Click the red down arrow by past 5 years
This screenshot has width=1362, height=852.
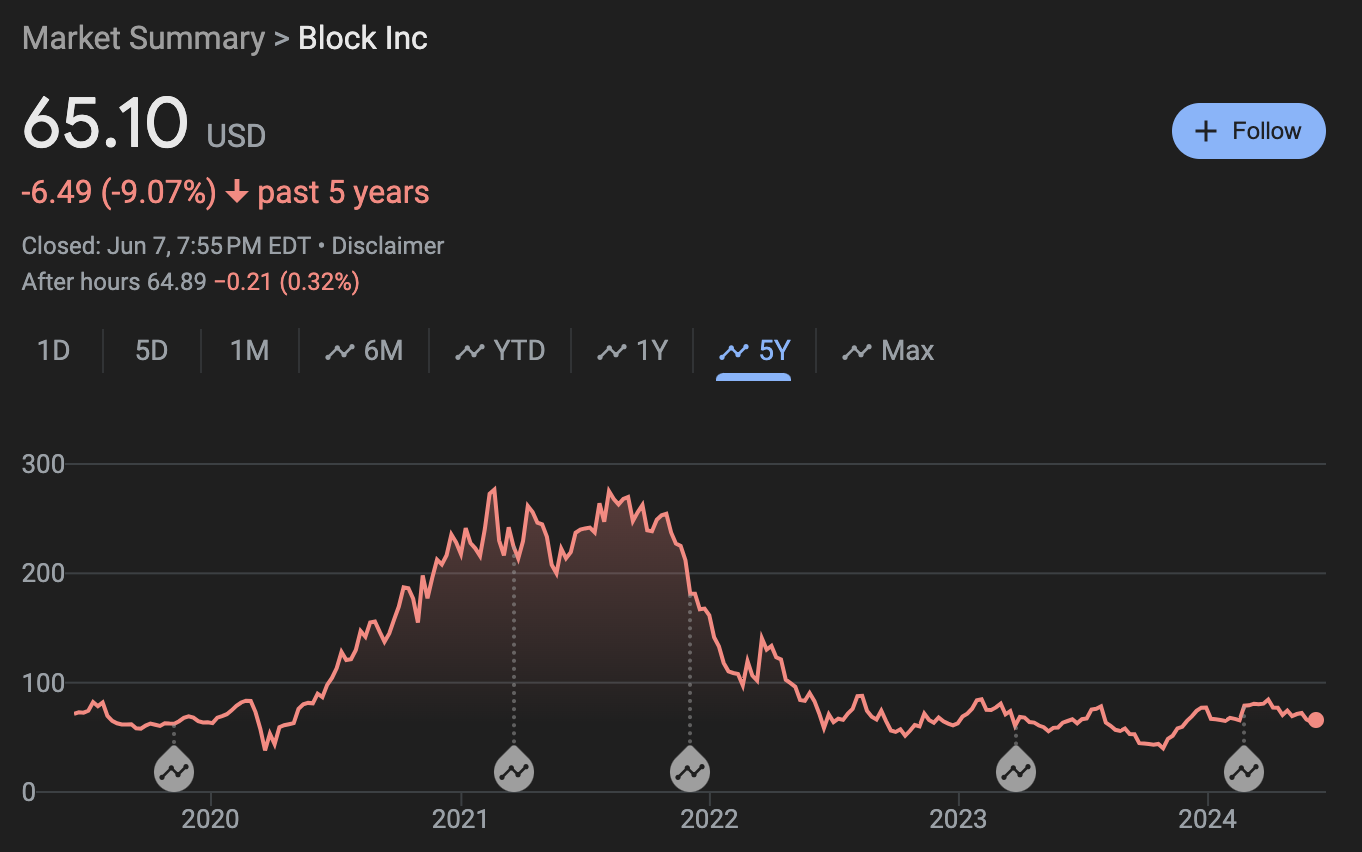pyautogui.click(x=237, y=192)
